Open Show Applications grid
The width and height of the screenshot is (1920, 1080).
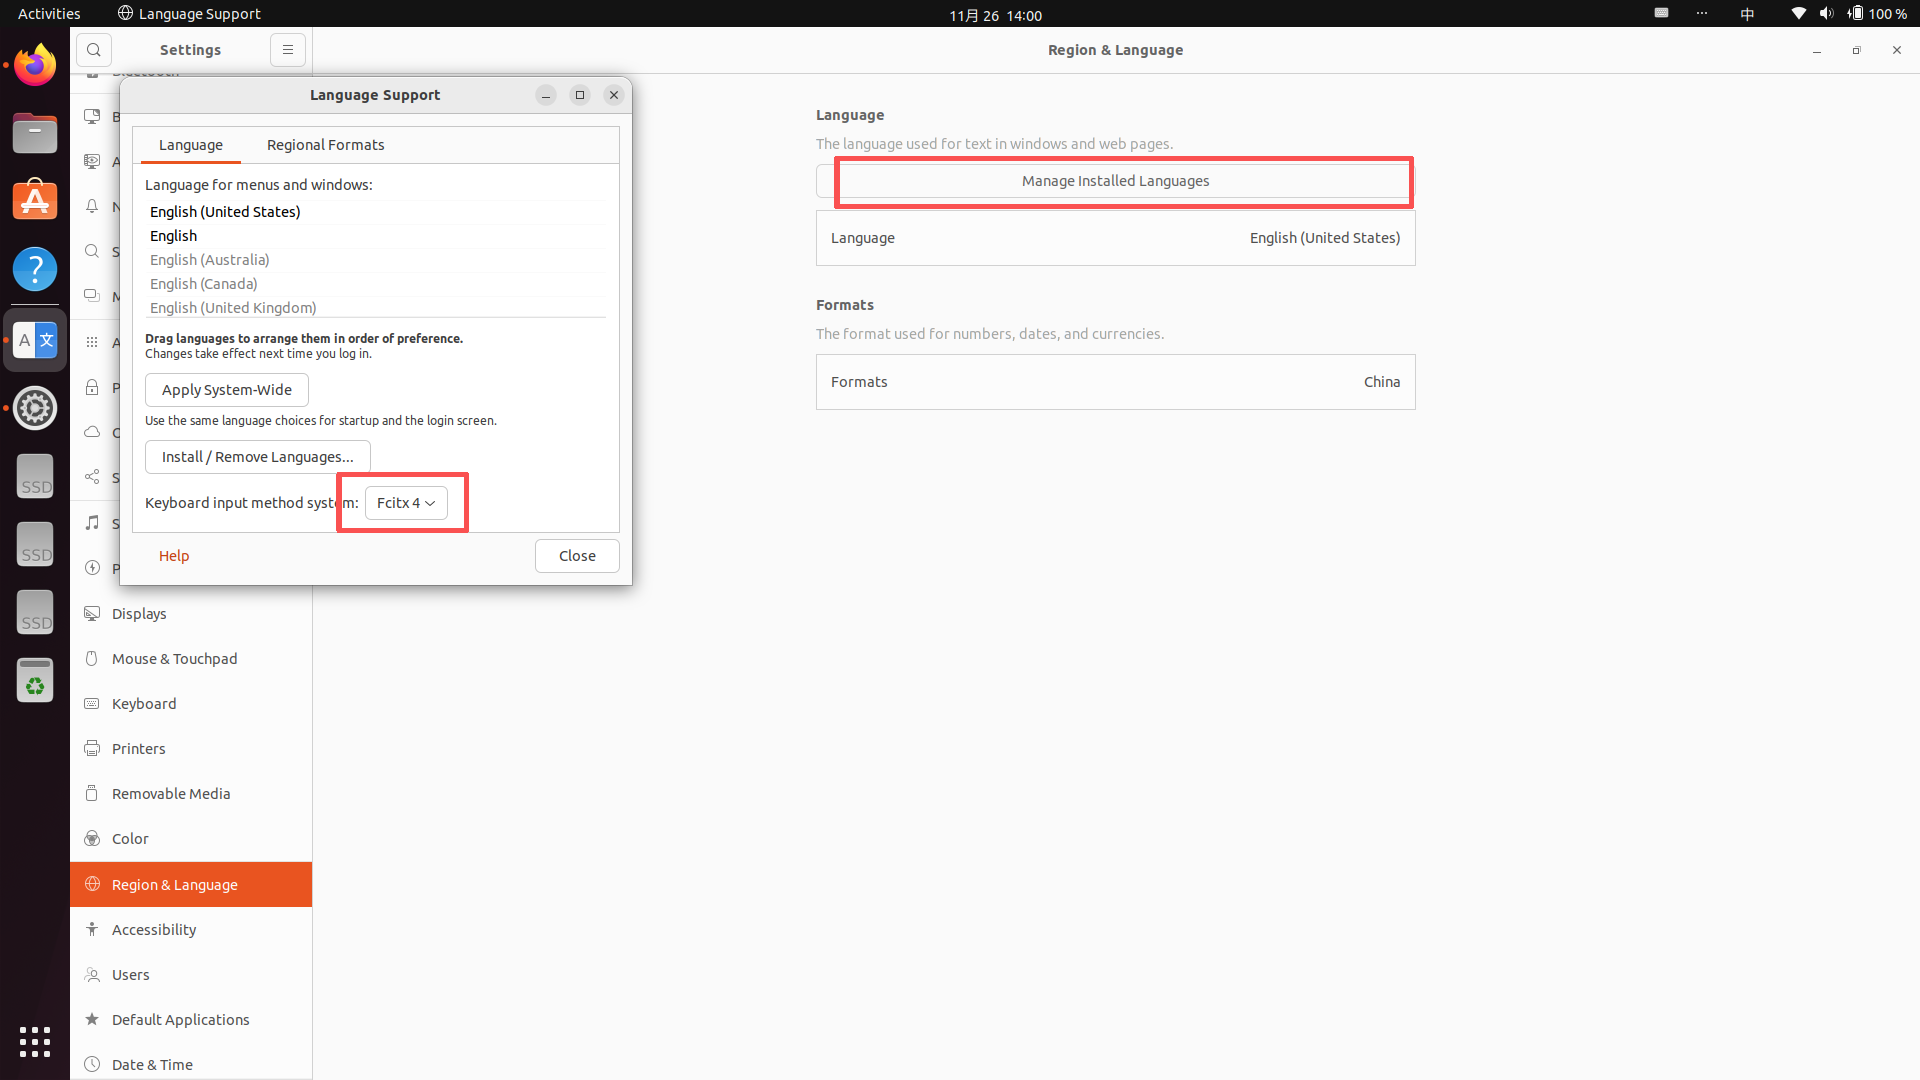(x=35, y=1041)
